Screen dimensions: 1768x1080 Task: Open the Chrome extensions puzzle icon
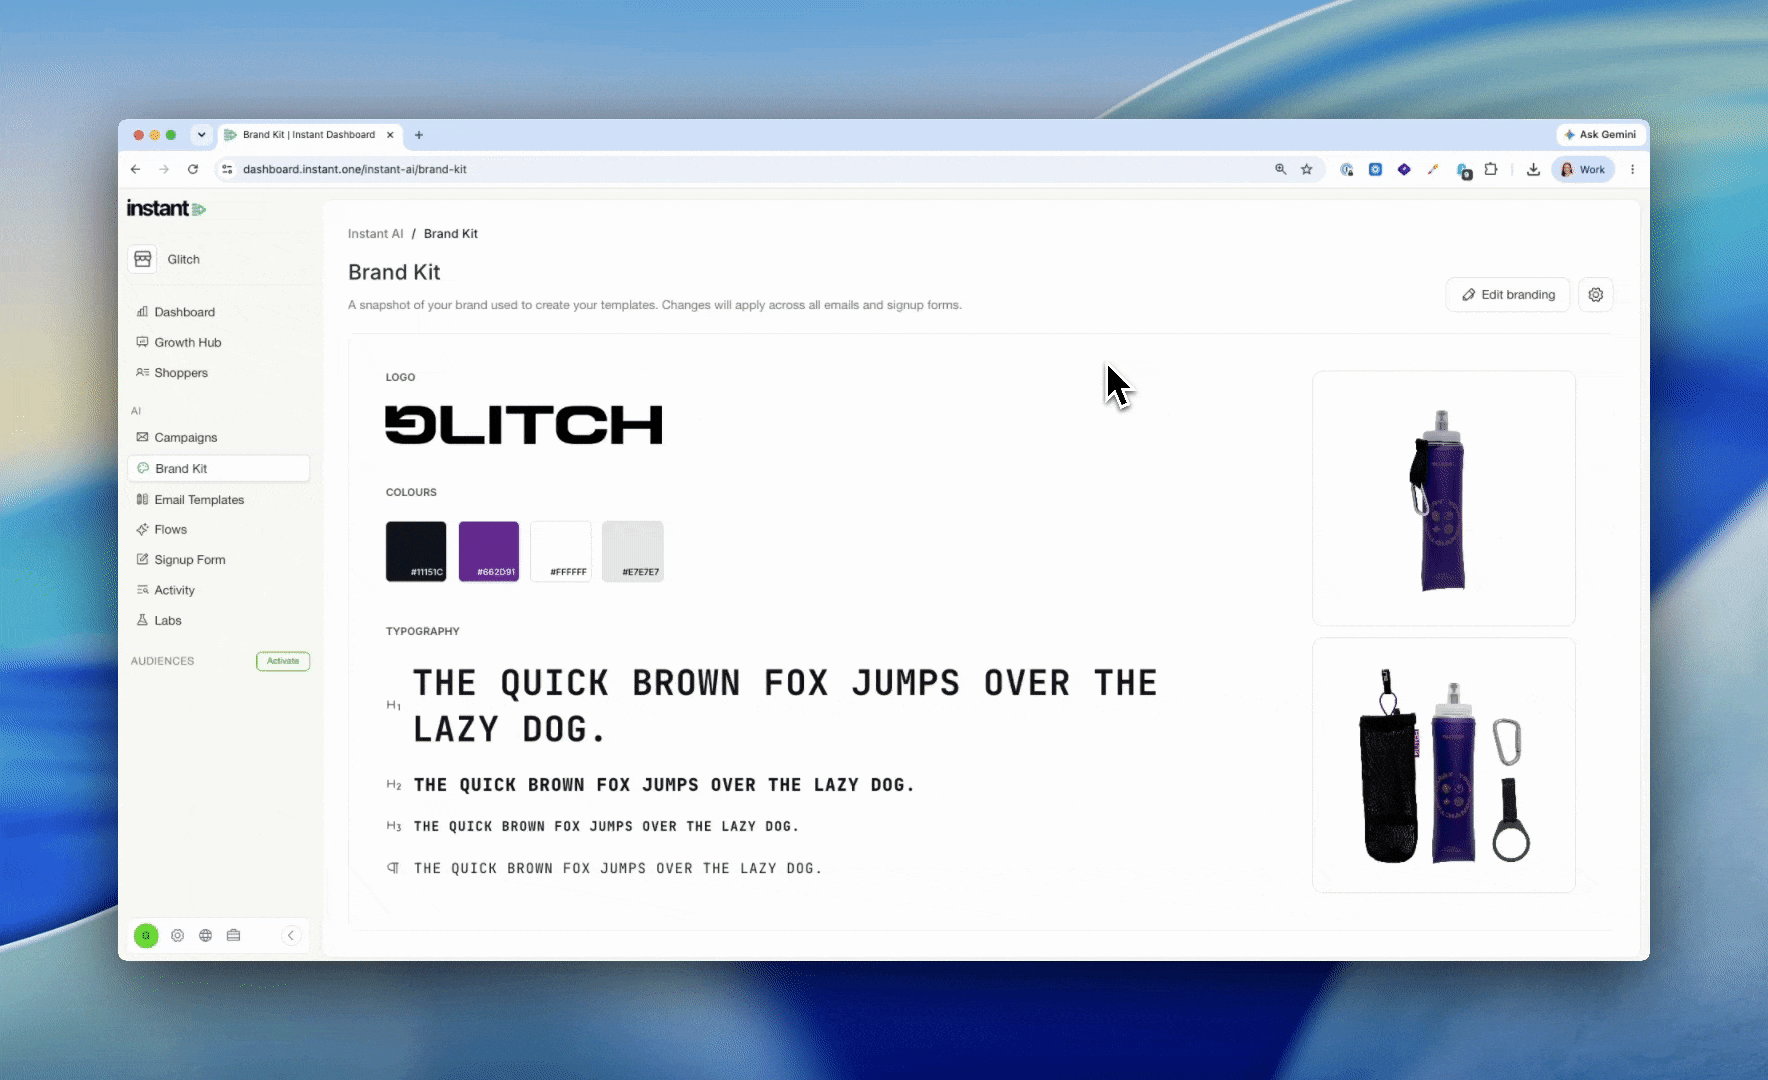tap(1491, 169)
